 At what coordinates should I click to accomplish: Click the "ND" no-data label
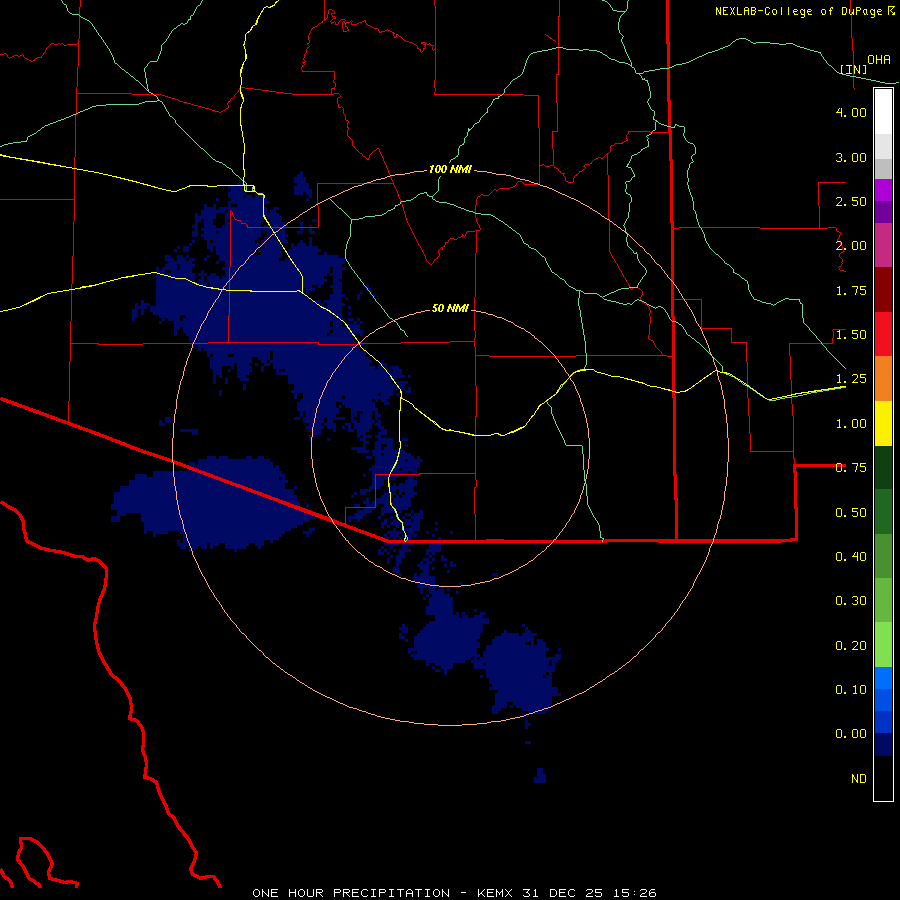(859, 779)
